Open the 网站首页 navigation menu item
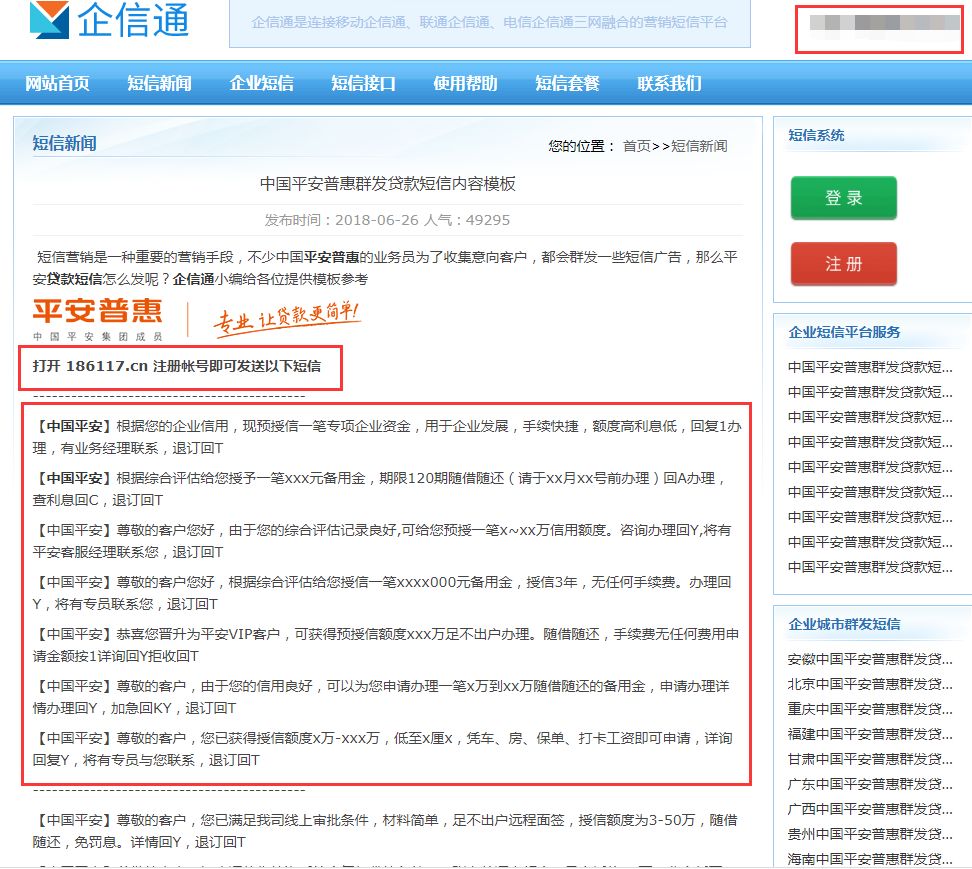Screen dimensions: 972x869 click(57, 83)
